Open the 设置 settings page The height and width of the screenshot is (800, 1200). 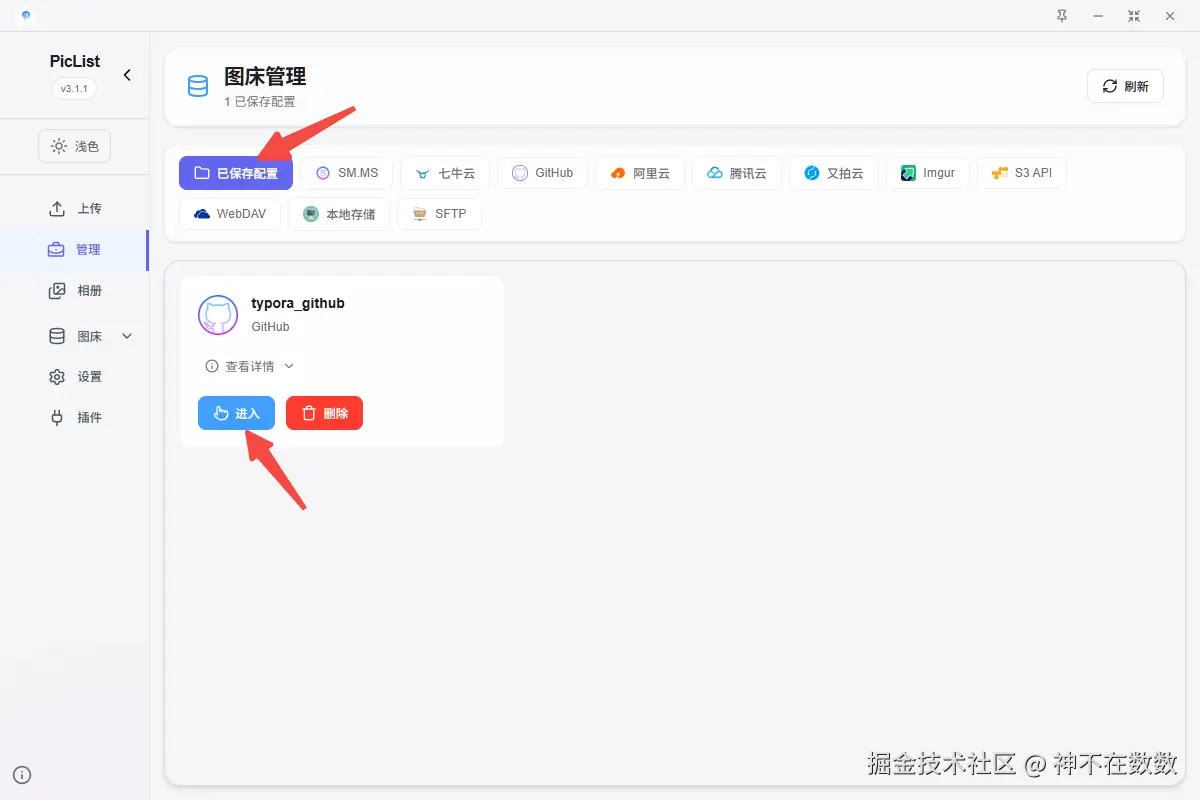[74, 377]
